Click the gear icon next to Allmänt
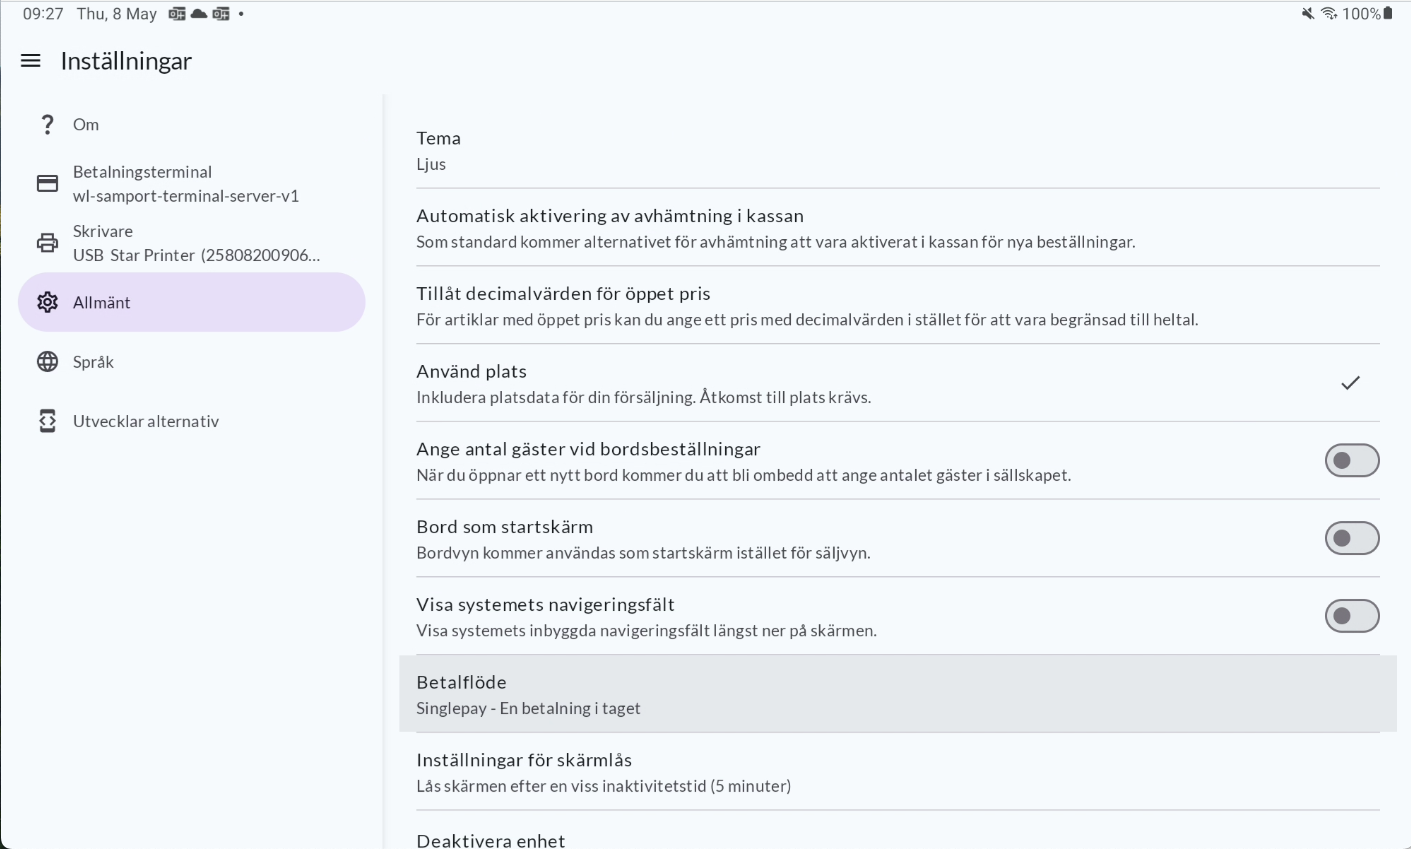The height and width of the screenshot is (849, 1411). point(47,302)
